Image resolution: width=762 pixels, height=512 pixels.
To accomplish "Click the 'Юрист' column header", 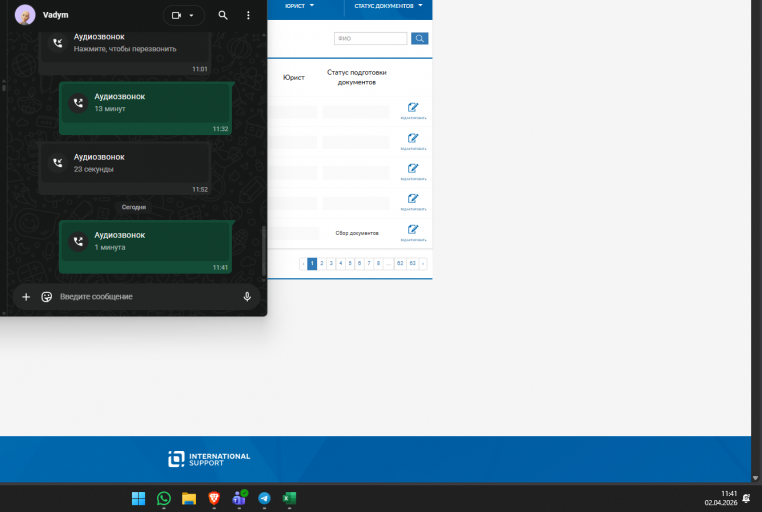I will pos(294,78).
